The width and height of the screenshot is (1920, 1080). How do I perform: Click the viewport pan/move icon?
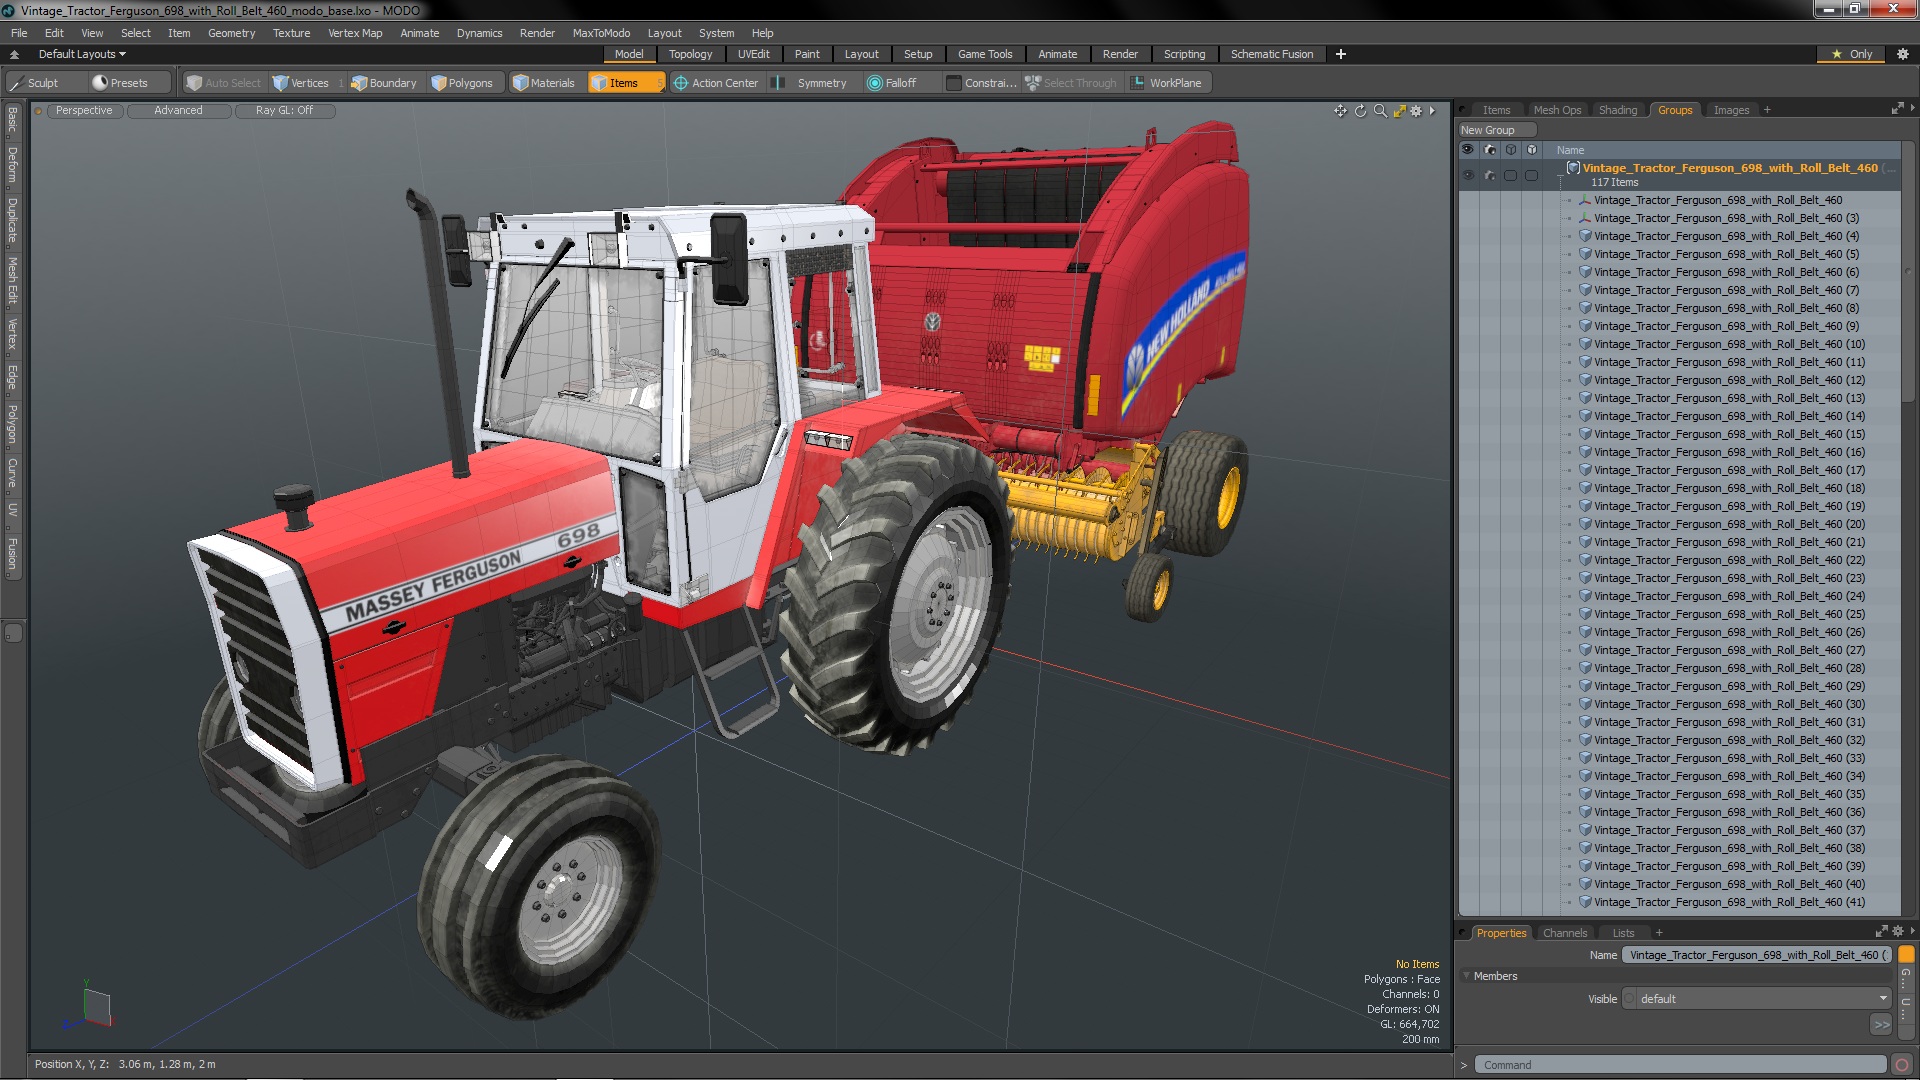(1340, 111)
